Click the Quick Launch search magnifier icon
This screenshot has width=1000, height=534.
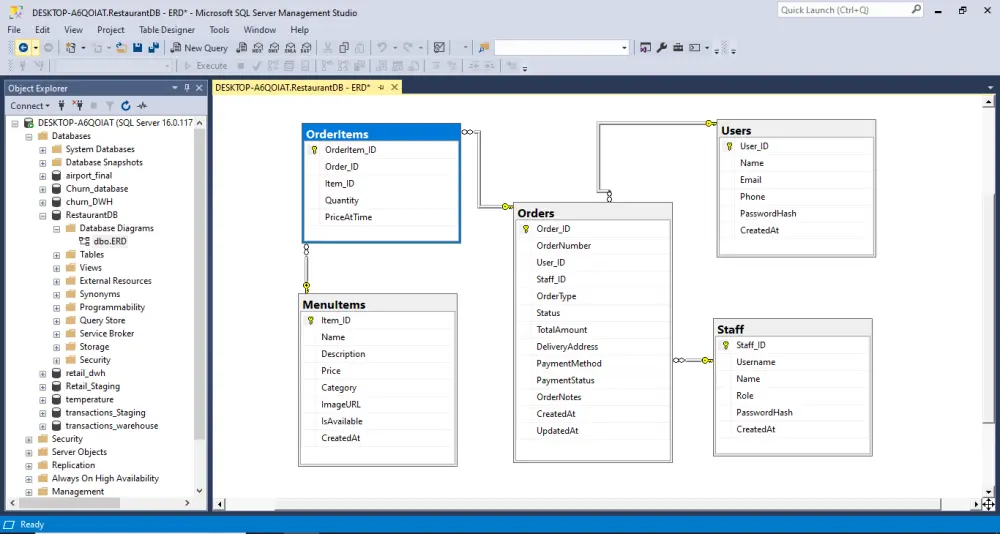click(x=916, y=10)
